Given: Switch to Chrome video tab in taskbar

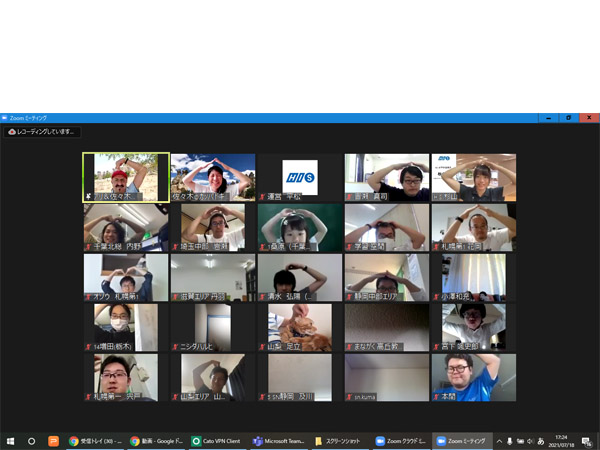Looking at the screenshot, I should click(x=155, y=440).
